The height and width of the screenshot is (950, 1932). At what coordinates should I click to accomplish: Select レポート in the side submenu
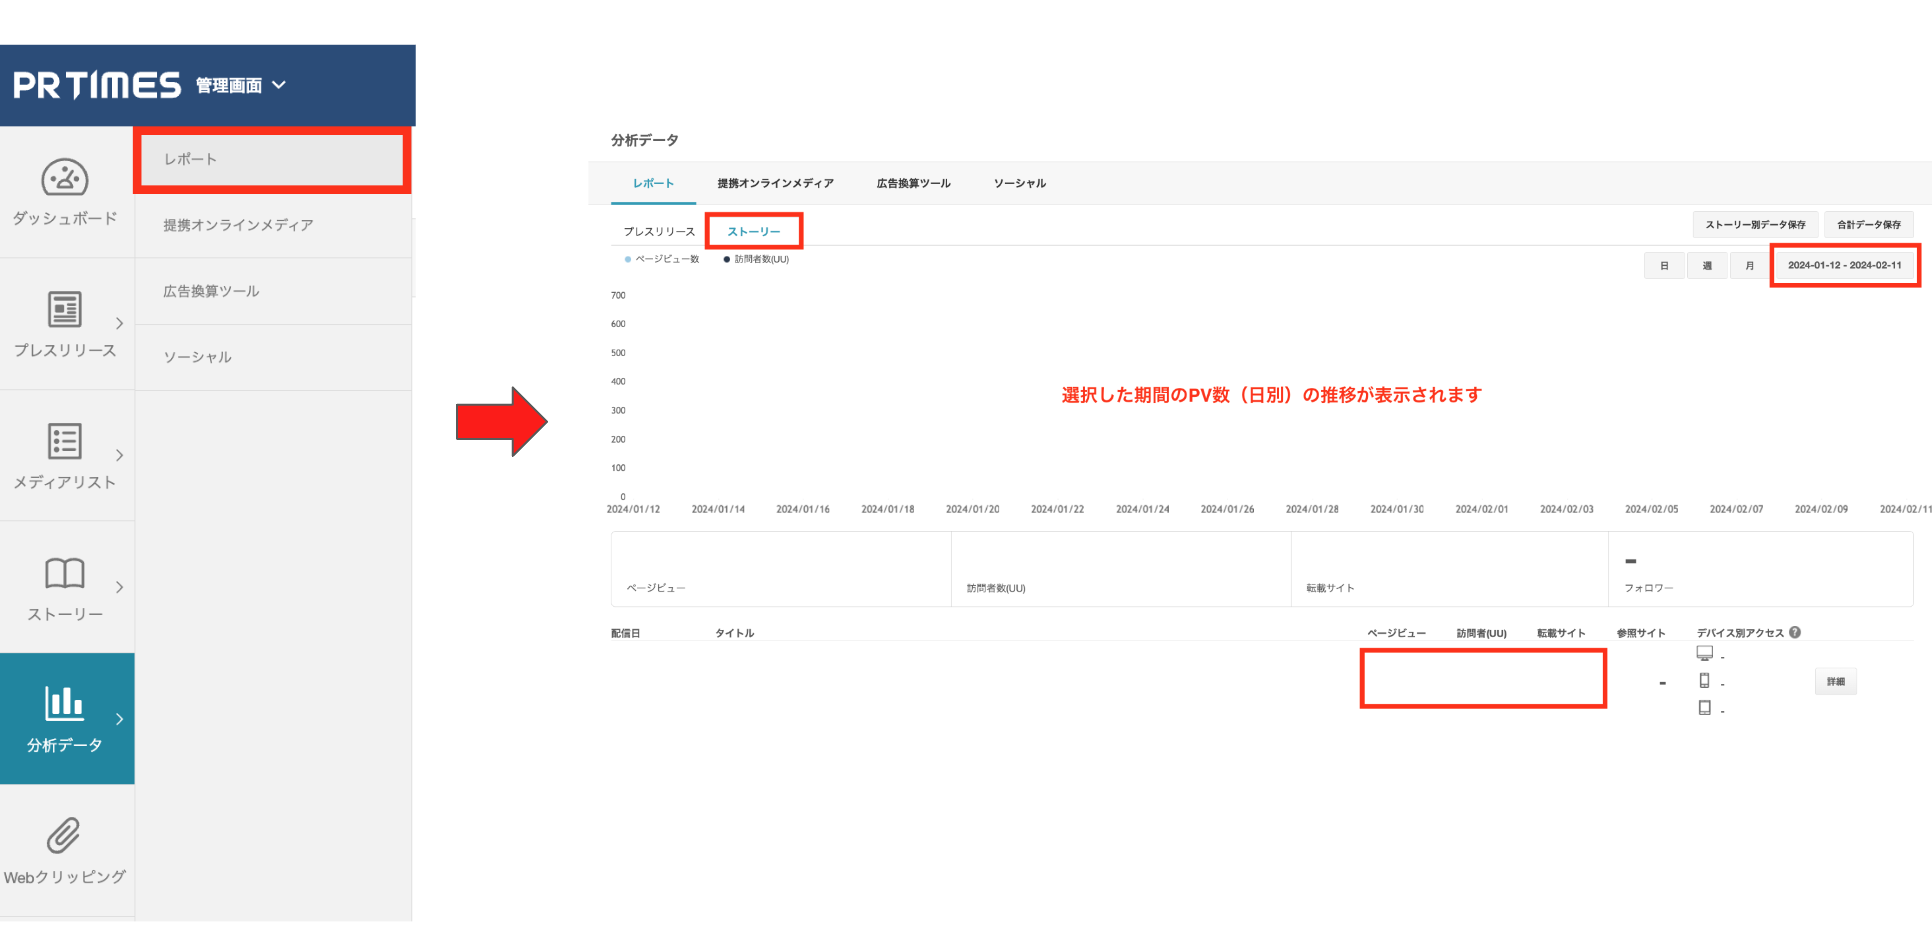[272, 160]
